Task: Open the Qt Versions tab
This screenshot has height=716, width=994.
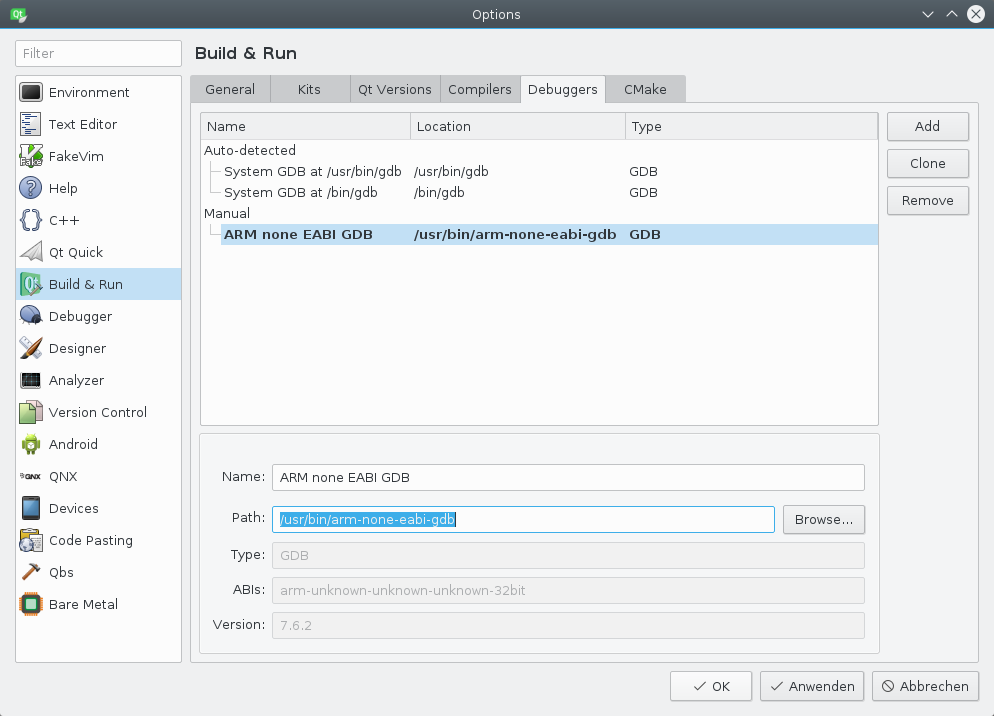Action: [395, 89]
